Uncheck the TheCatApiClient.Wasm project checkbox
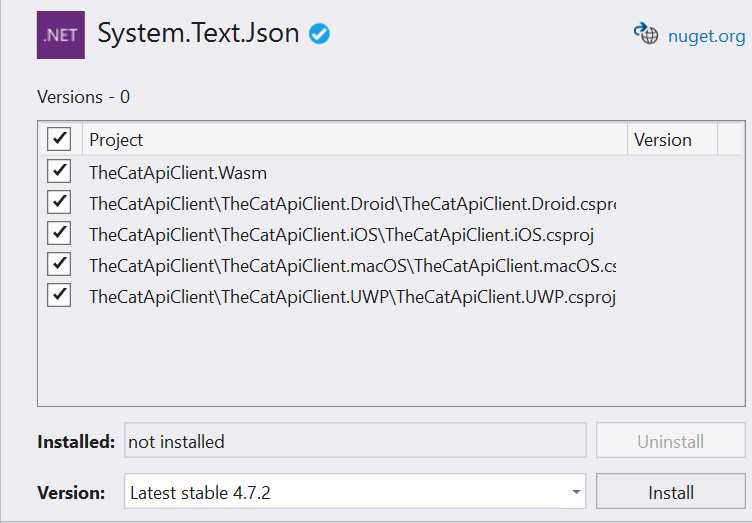 click(x=59, y=171)
